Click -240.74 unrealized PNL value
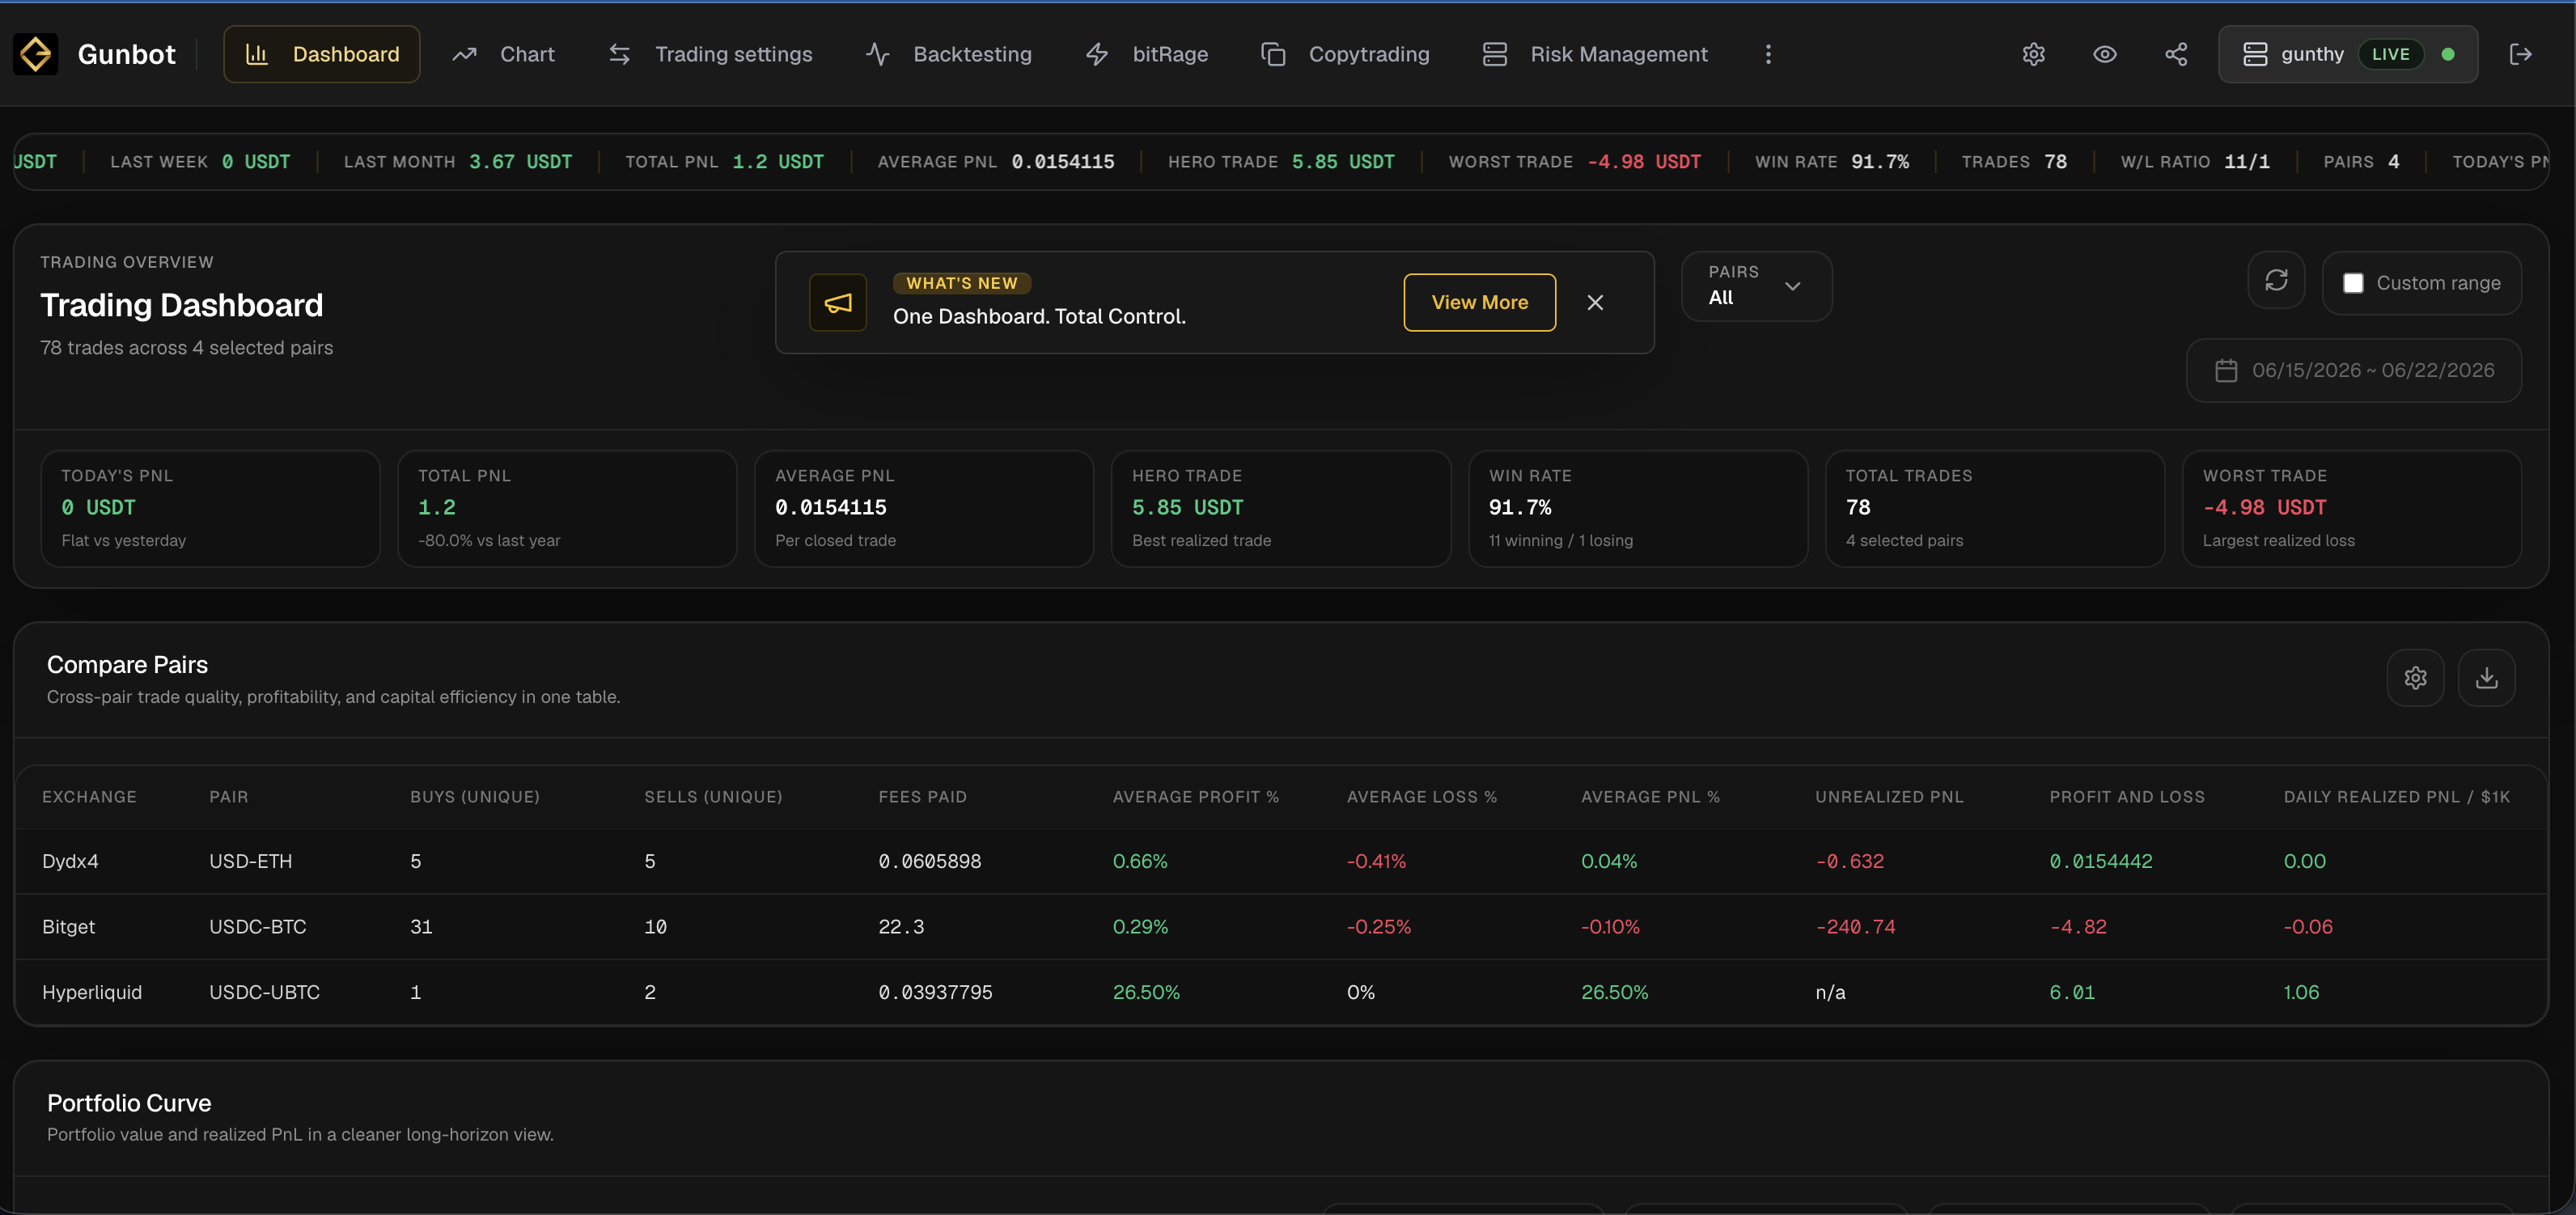 tap(1855, 927)
